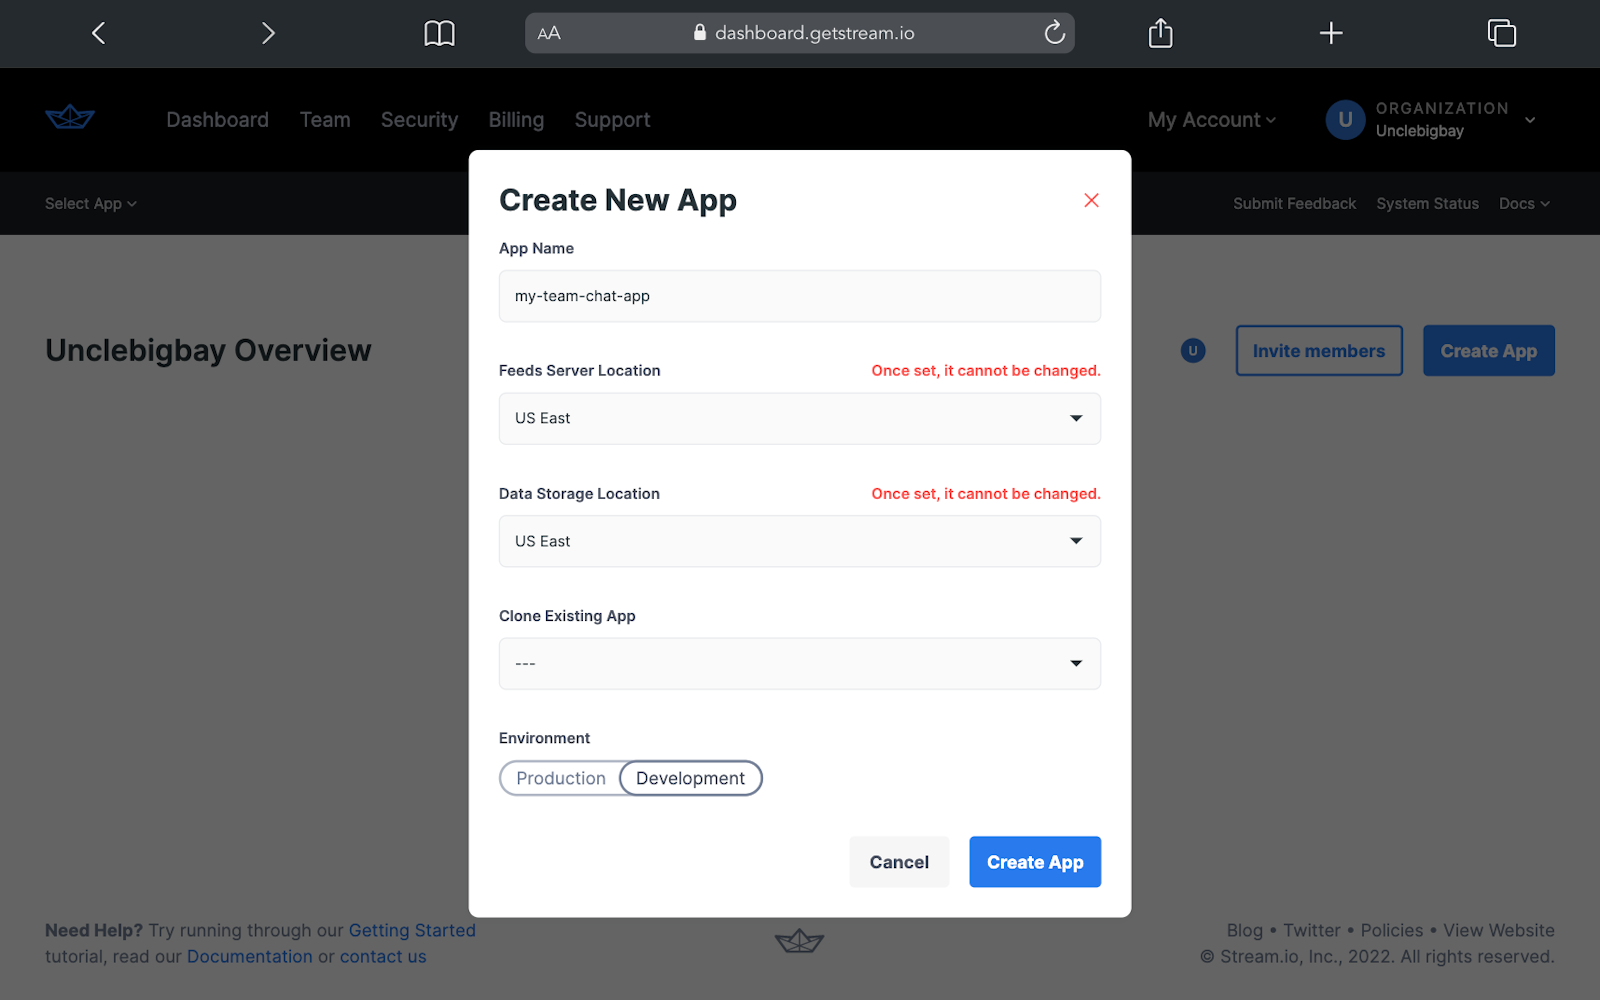Click the bookmarks icon in the browser toolbar

coord(439,32)
